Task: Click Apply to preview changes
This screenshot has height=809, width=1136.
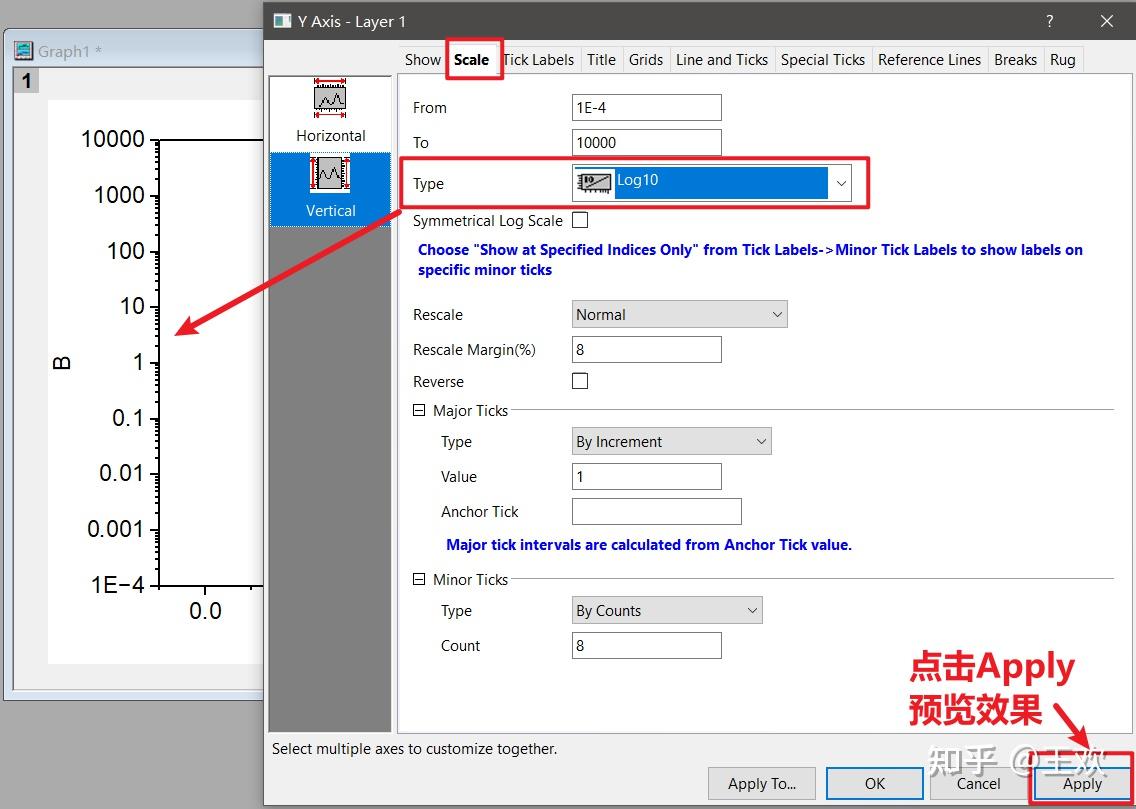Action: [x=1082, y=783]
